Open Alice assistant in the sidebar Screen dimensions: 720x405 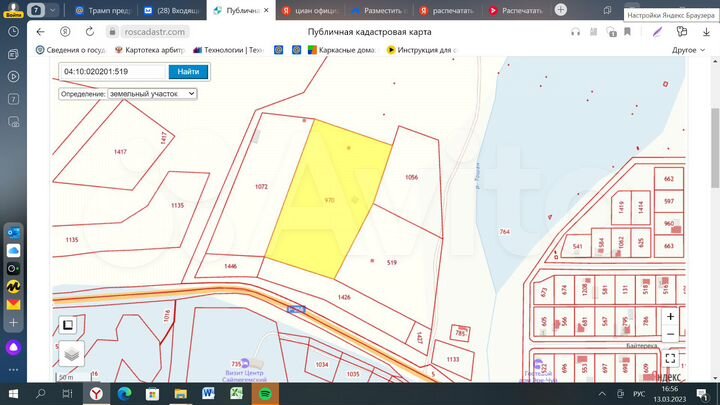coord(14,347)
